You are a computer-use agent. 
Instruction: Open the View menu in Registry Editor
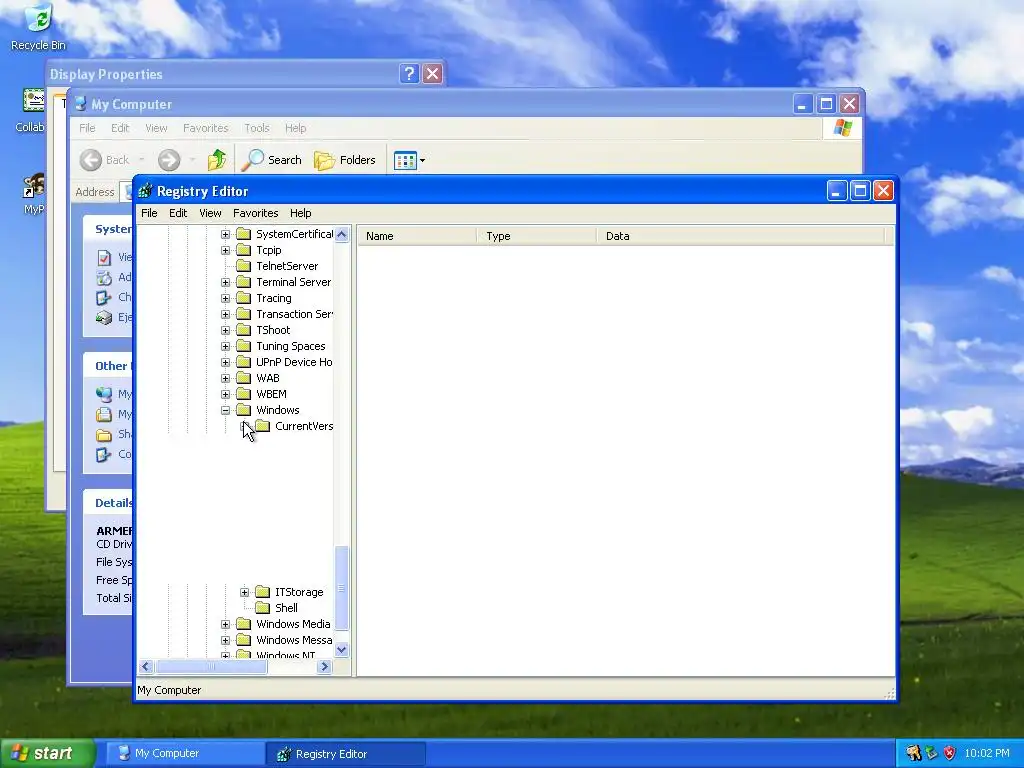pyautogui.click(x=210, y=213)
